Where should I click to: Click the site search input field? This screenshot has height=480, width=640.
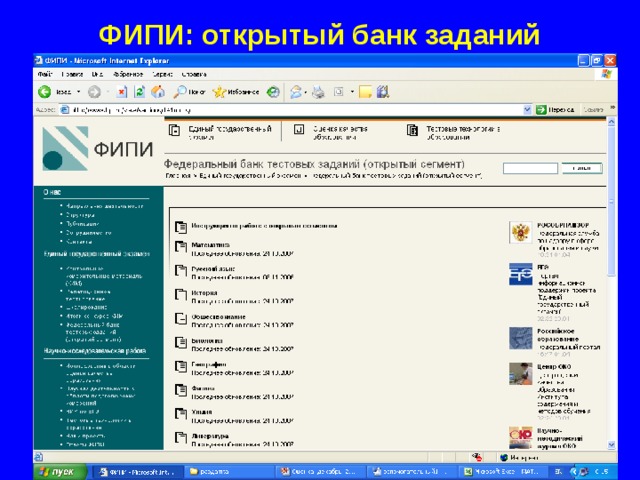tap(530, 168)
